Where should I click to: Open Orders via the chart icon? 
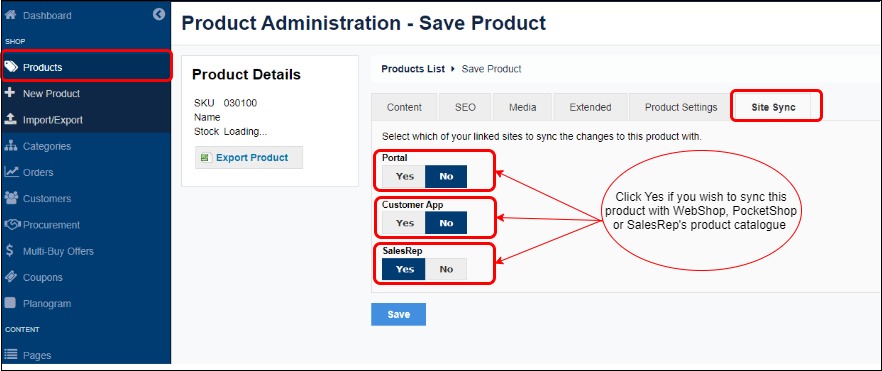[11, 171]
